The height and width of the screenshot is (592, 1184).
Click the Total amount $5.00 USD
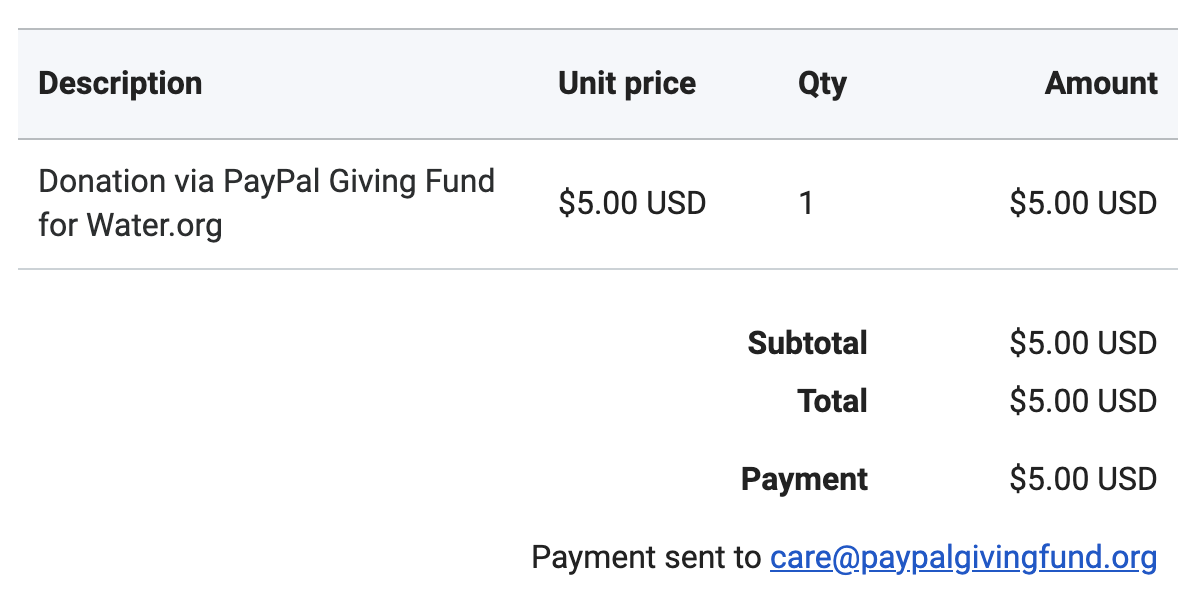tap(1083, 401)
